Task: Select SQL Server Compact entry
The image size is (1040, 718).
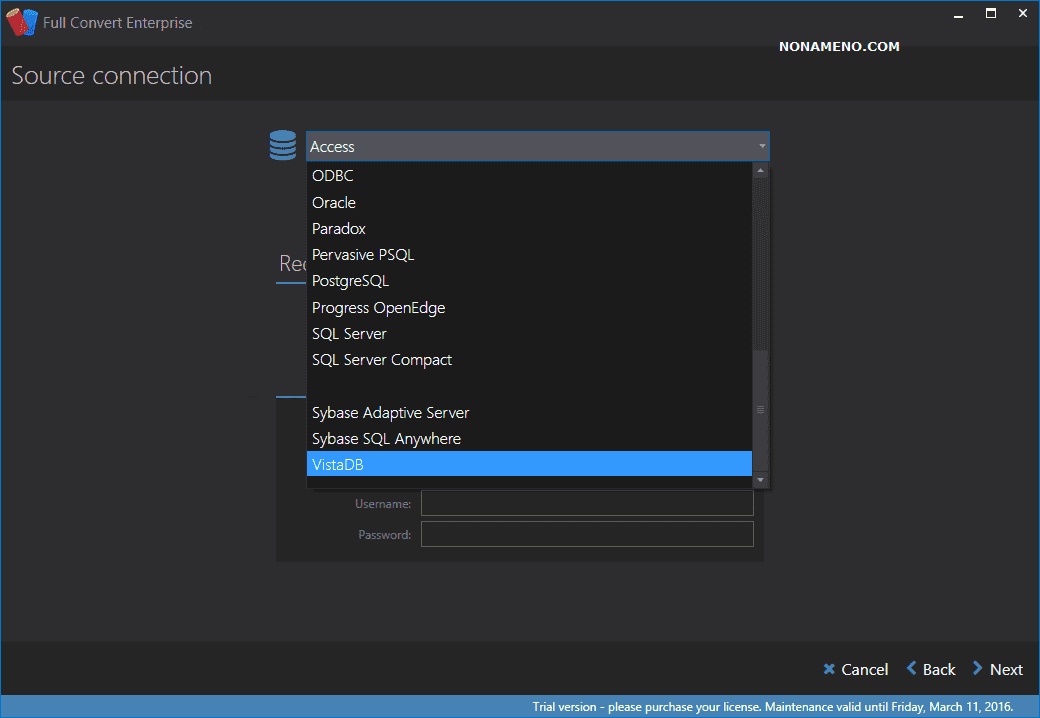Action: click(382, 360)
